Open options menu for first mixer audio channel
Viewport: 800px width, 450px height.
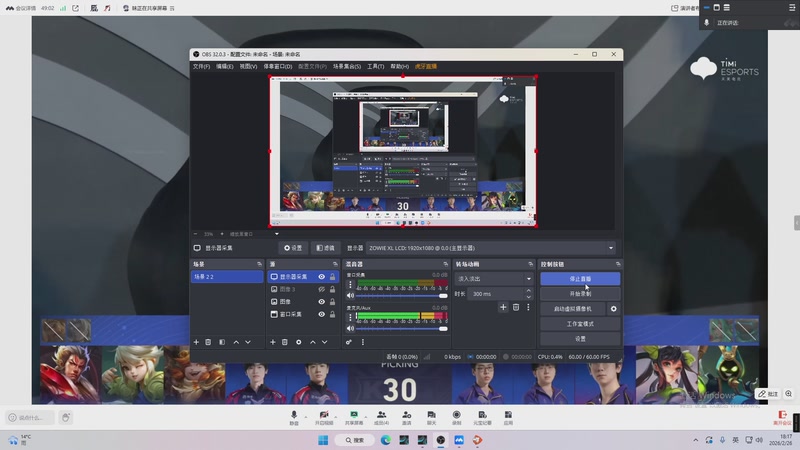point(350,285)
